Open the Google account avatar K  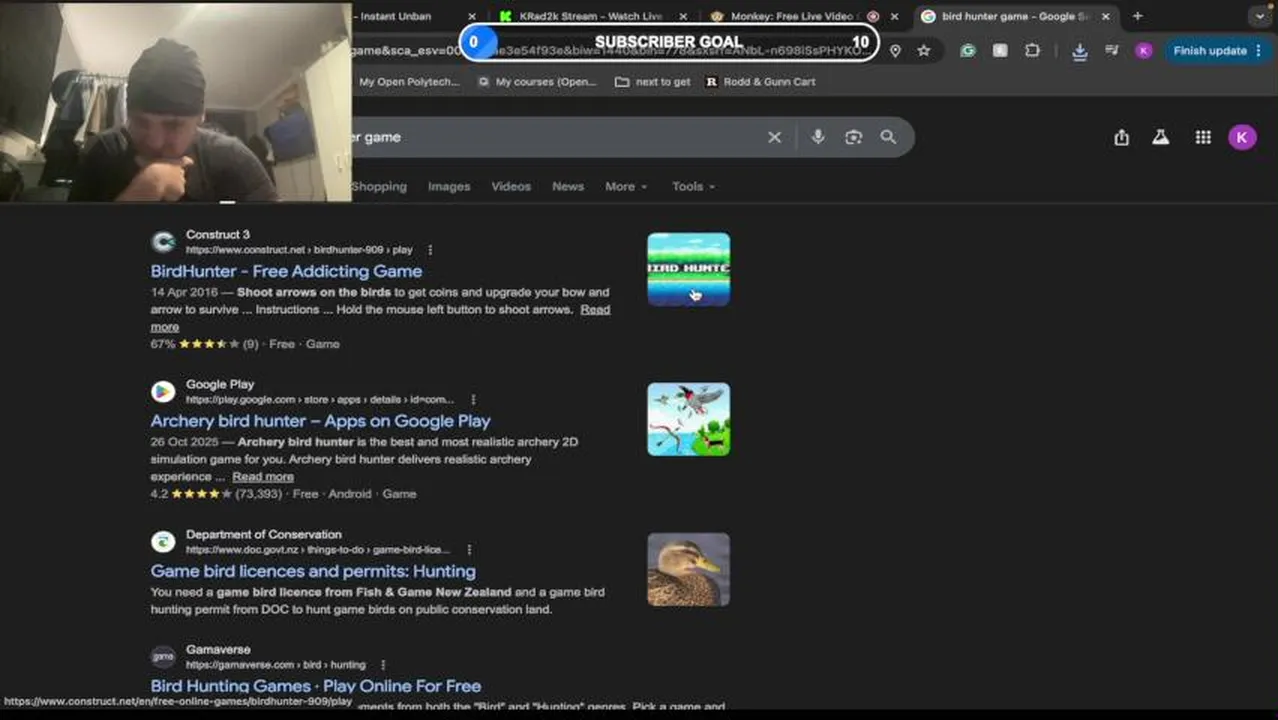point(1242,138)
